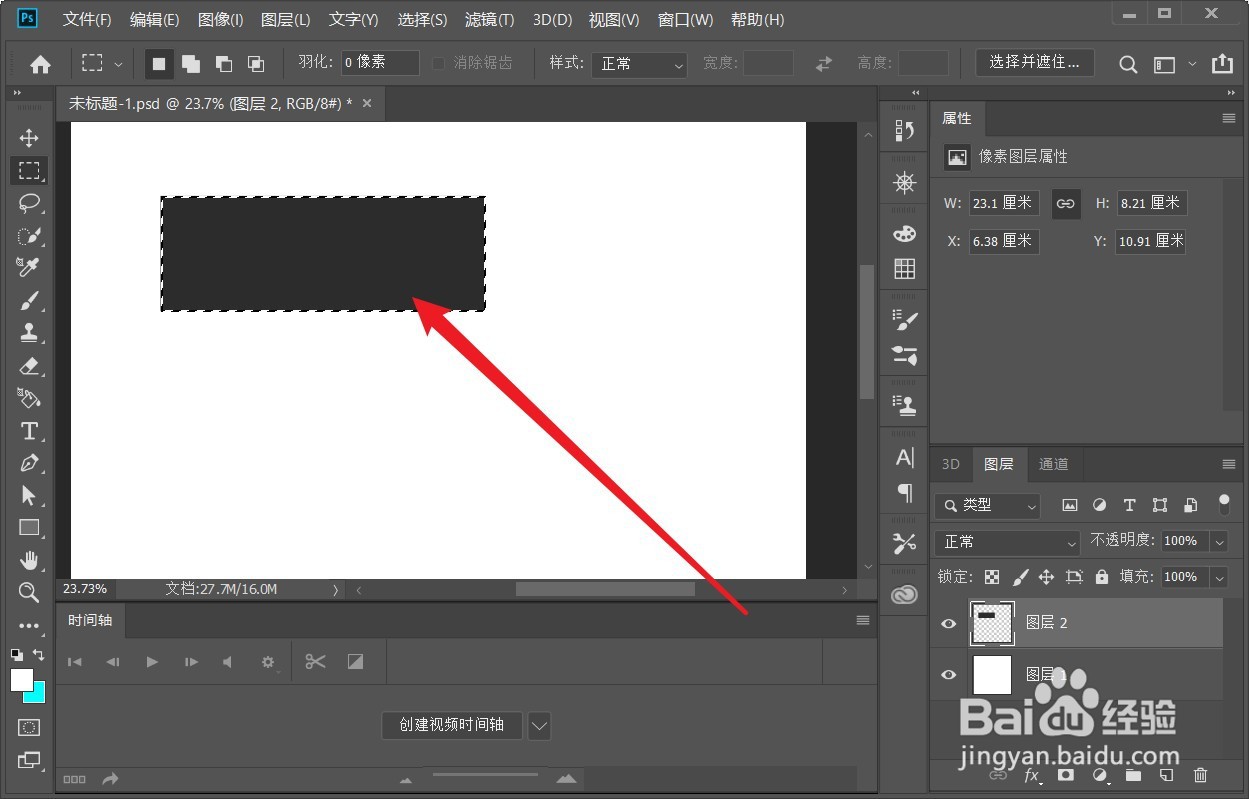Open the History panel icon

[x=905, y=130]
